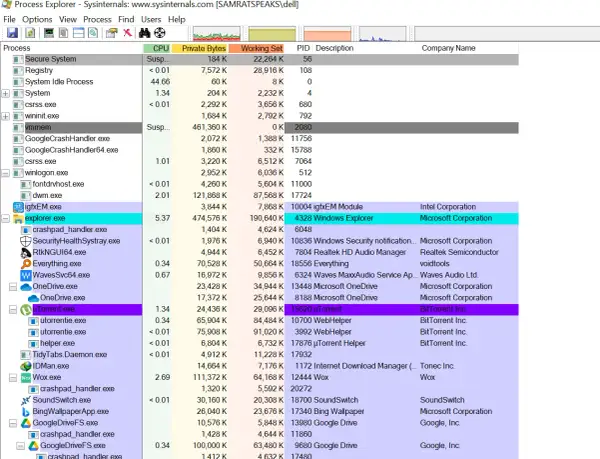Collapse the explorer.exe tree node
Viewport: 600px width, 459px height.
pyautogui.click(x=6, y=218)
